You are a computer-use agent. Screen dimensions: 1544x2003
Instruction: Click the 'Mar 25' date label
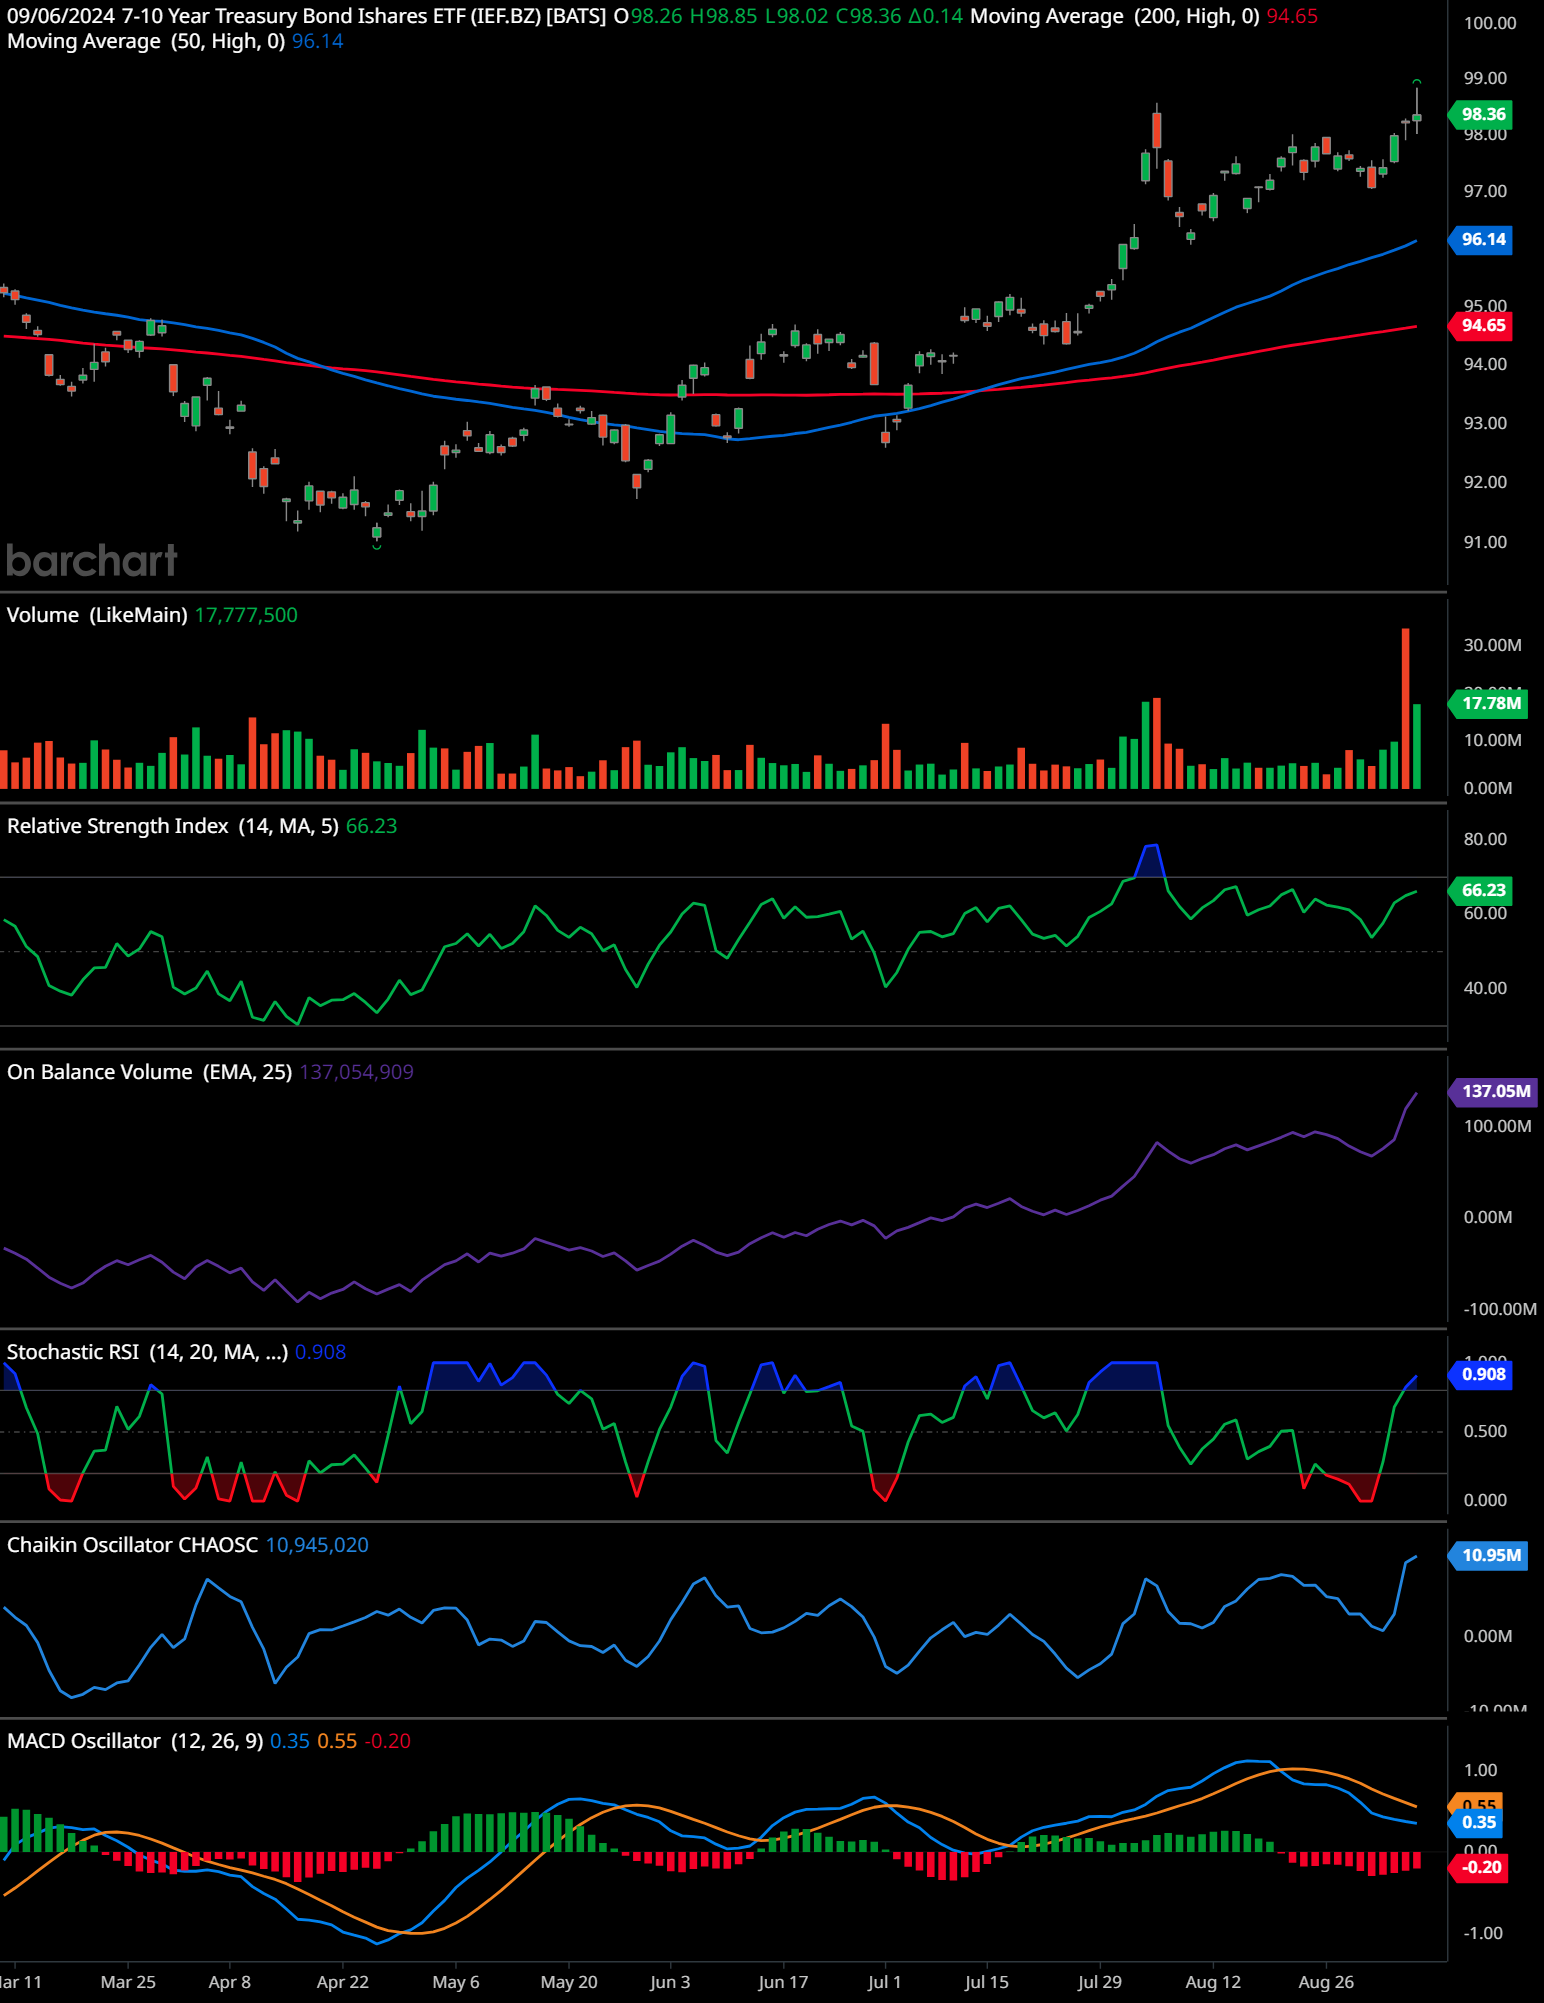[128, 1982]
